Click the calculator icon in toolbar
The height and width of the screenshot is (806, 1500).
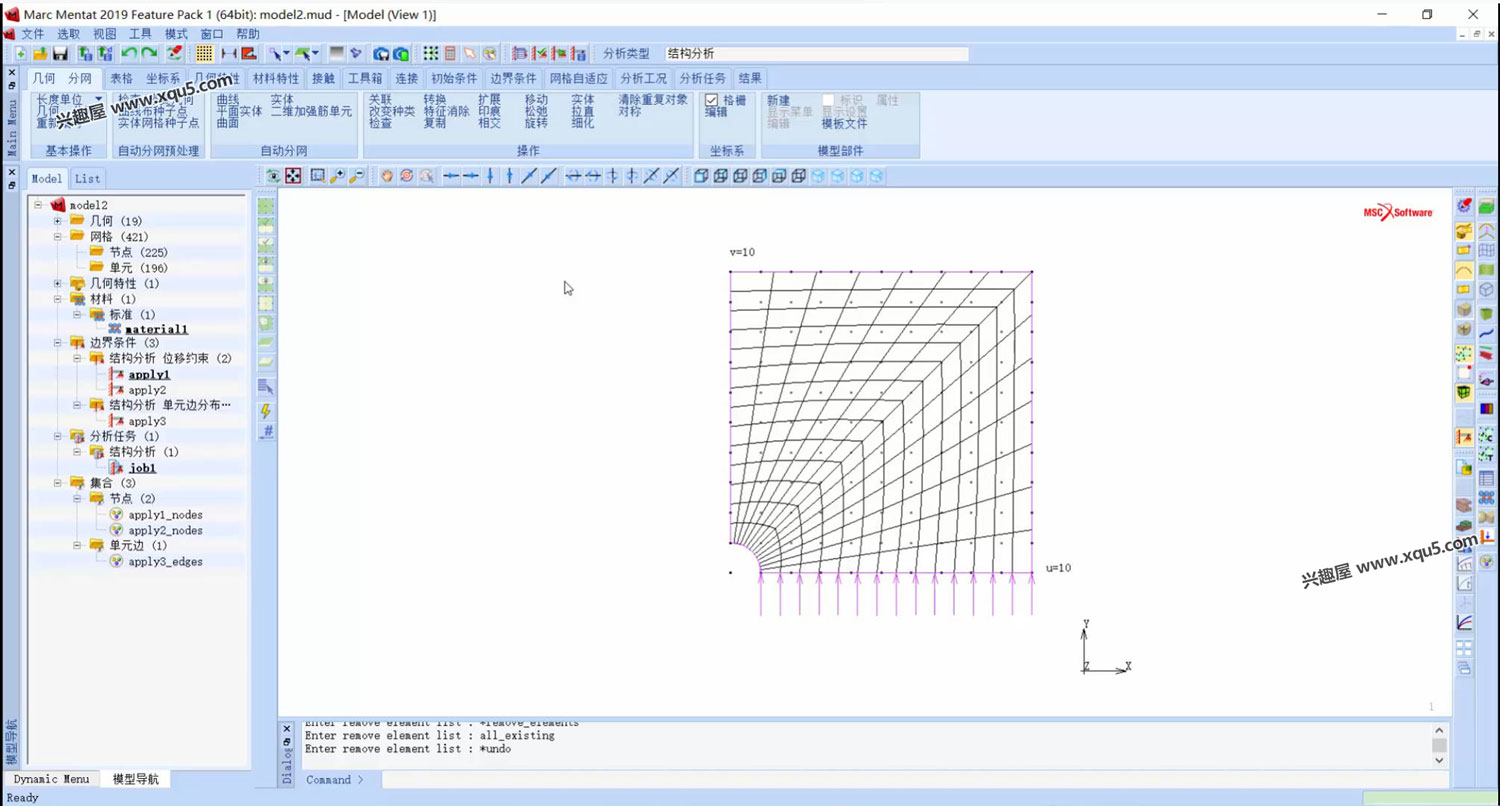pyautogui.click(x=451, y=53)
